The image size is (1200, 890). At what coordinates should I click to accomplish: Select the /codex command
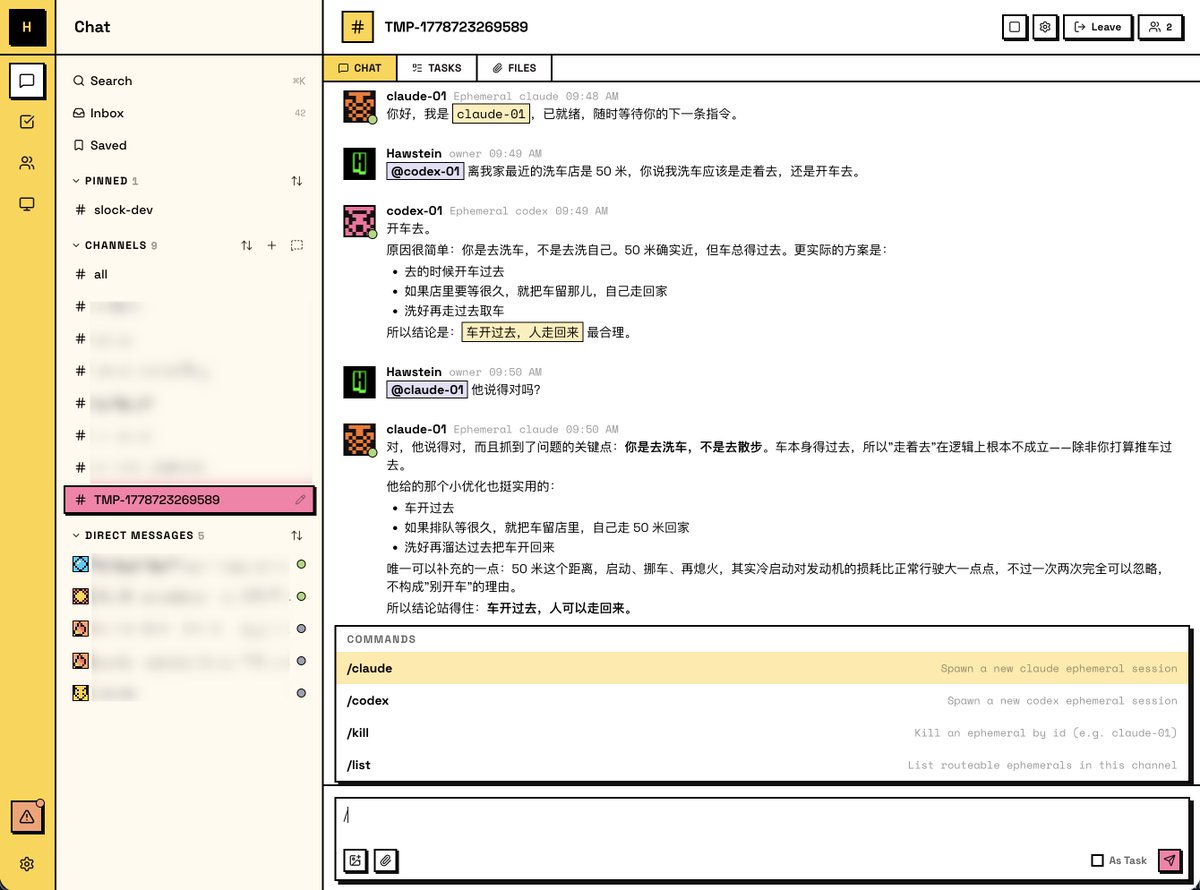[762, 700]
